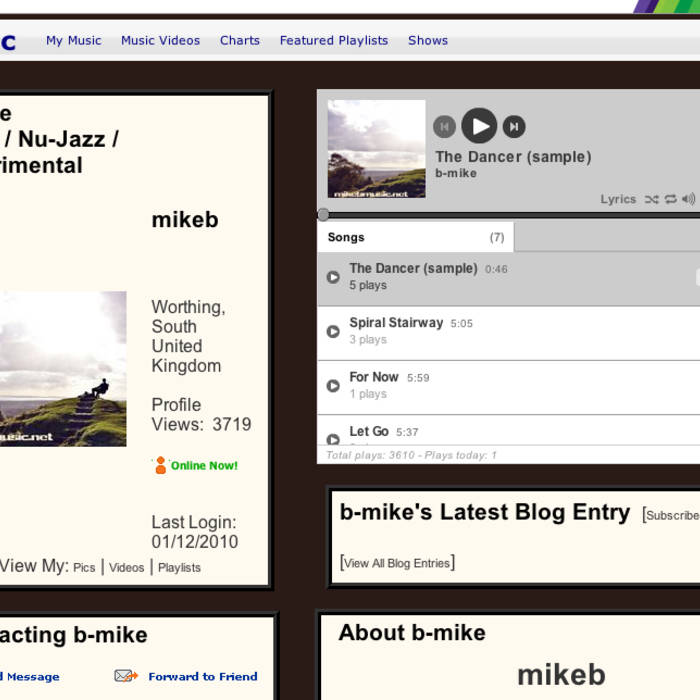700x700 pixels.
Task: Click the album art thumbnail in the player
Action: point(376,149)
